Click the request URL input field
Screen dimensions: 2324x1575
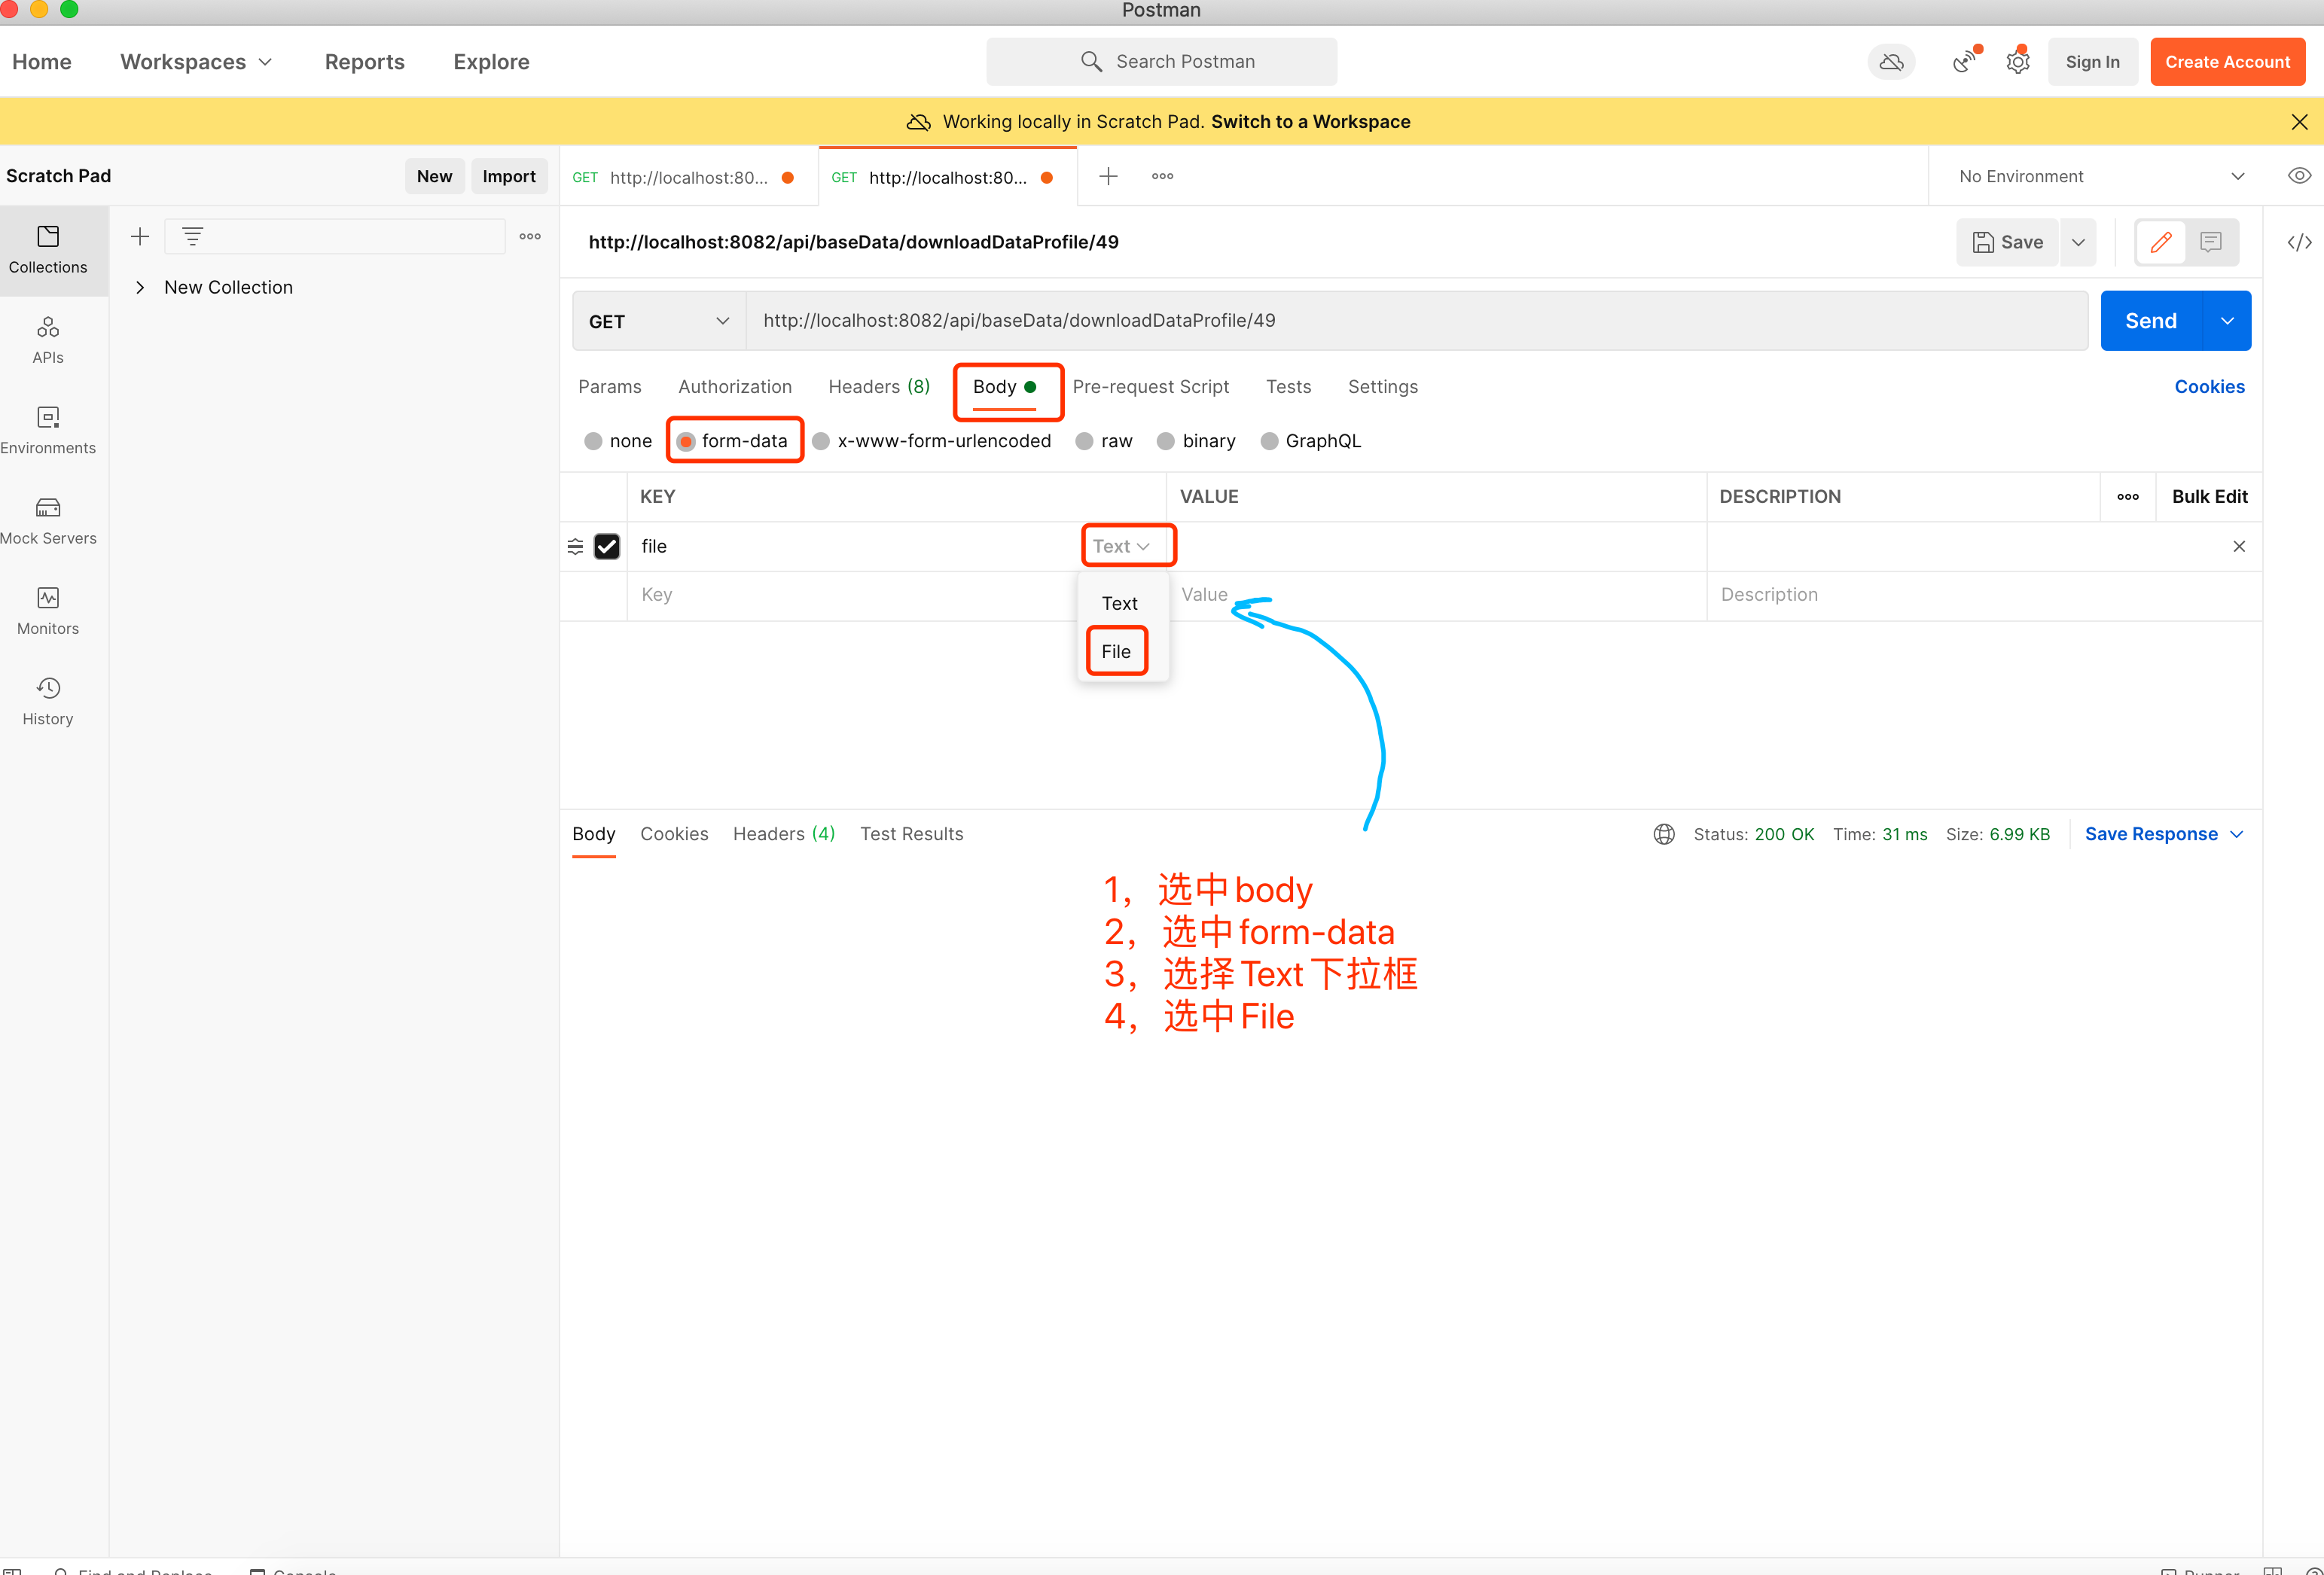1416,321
